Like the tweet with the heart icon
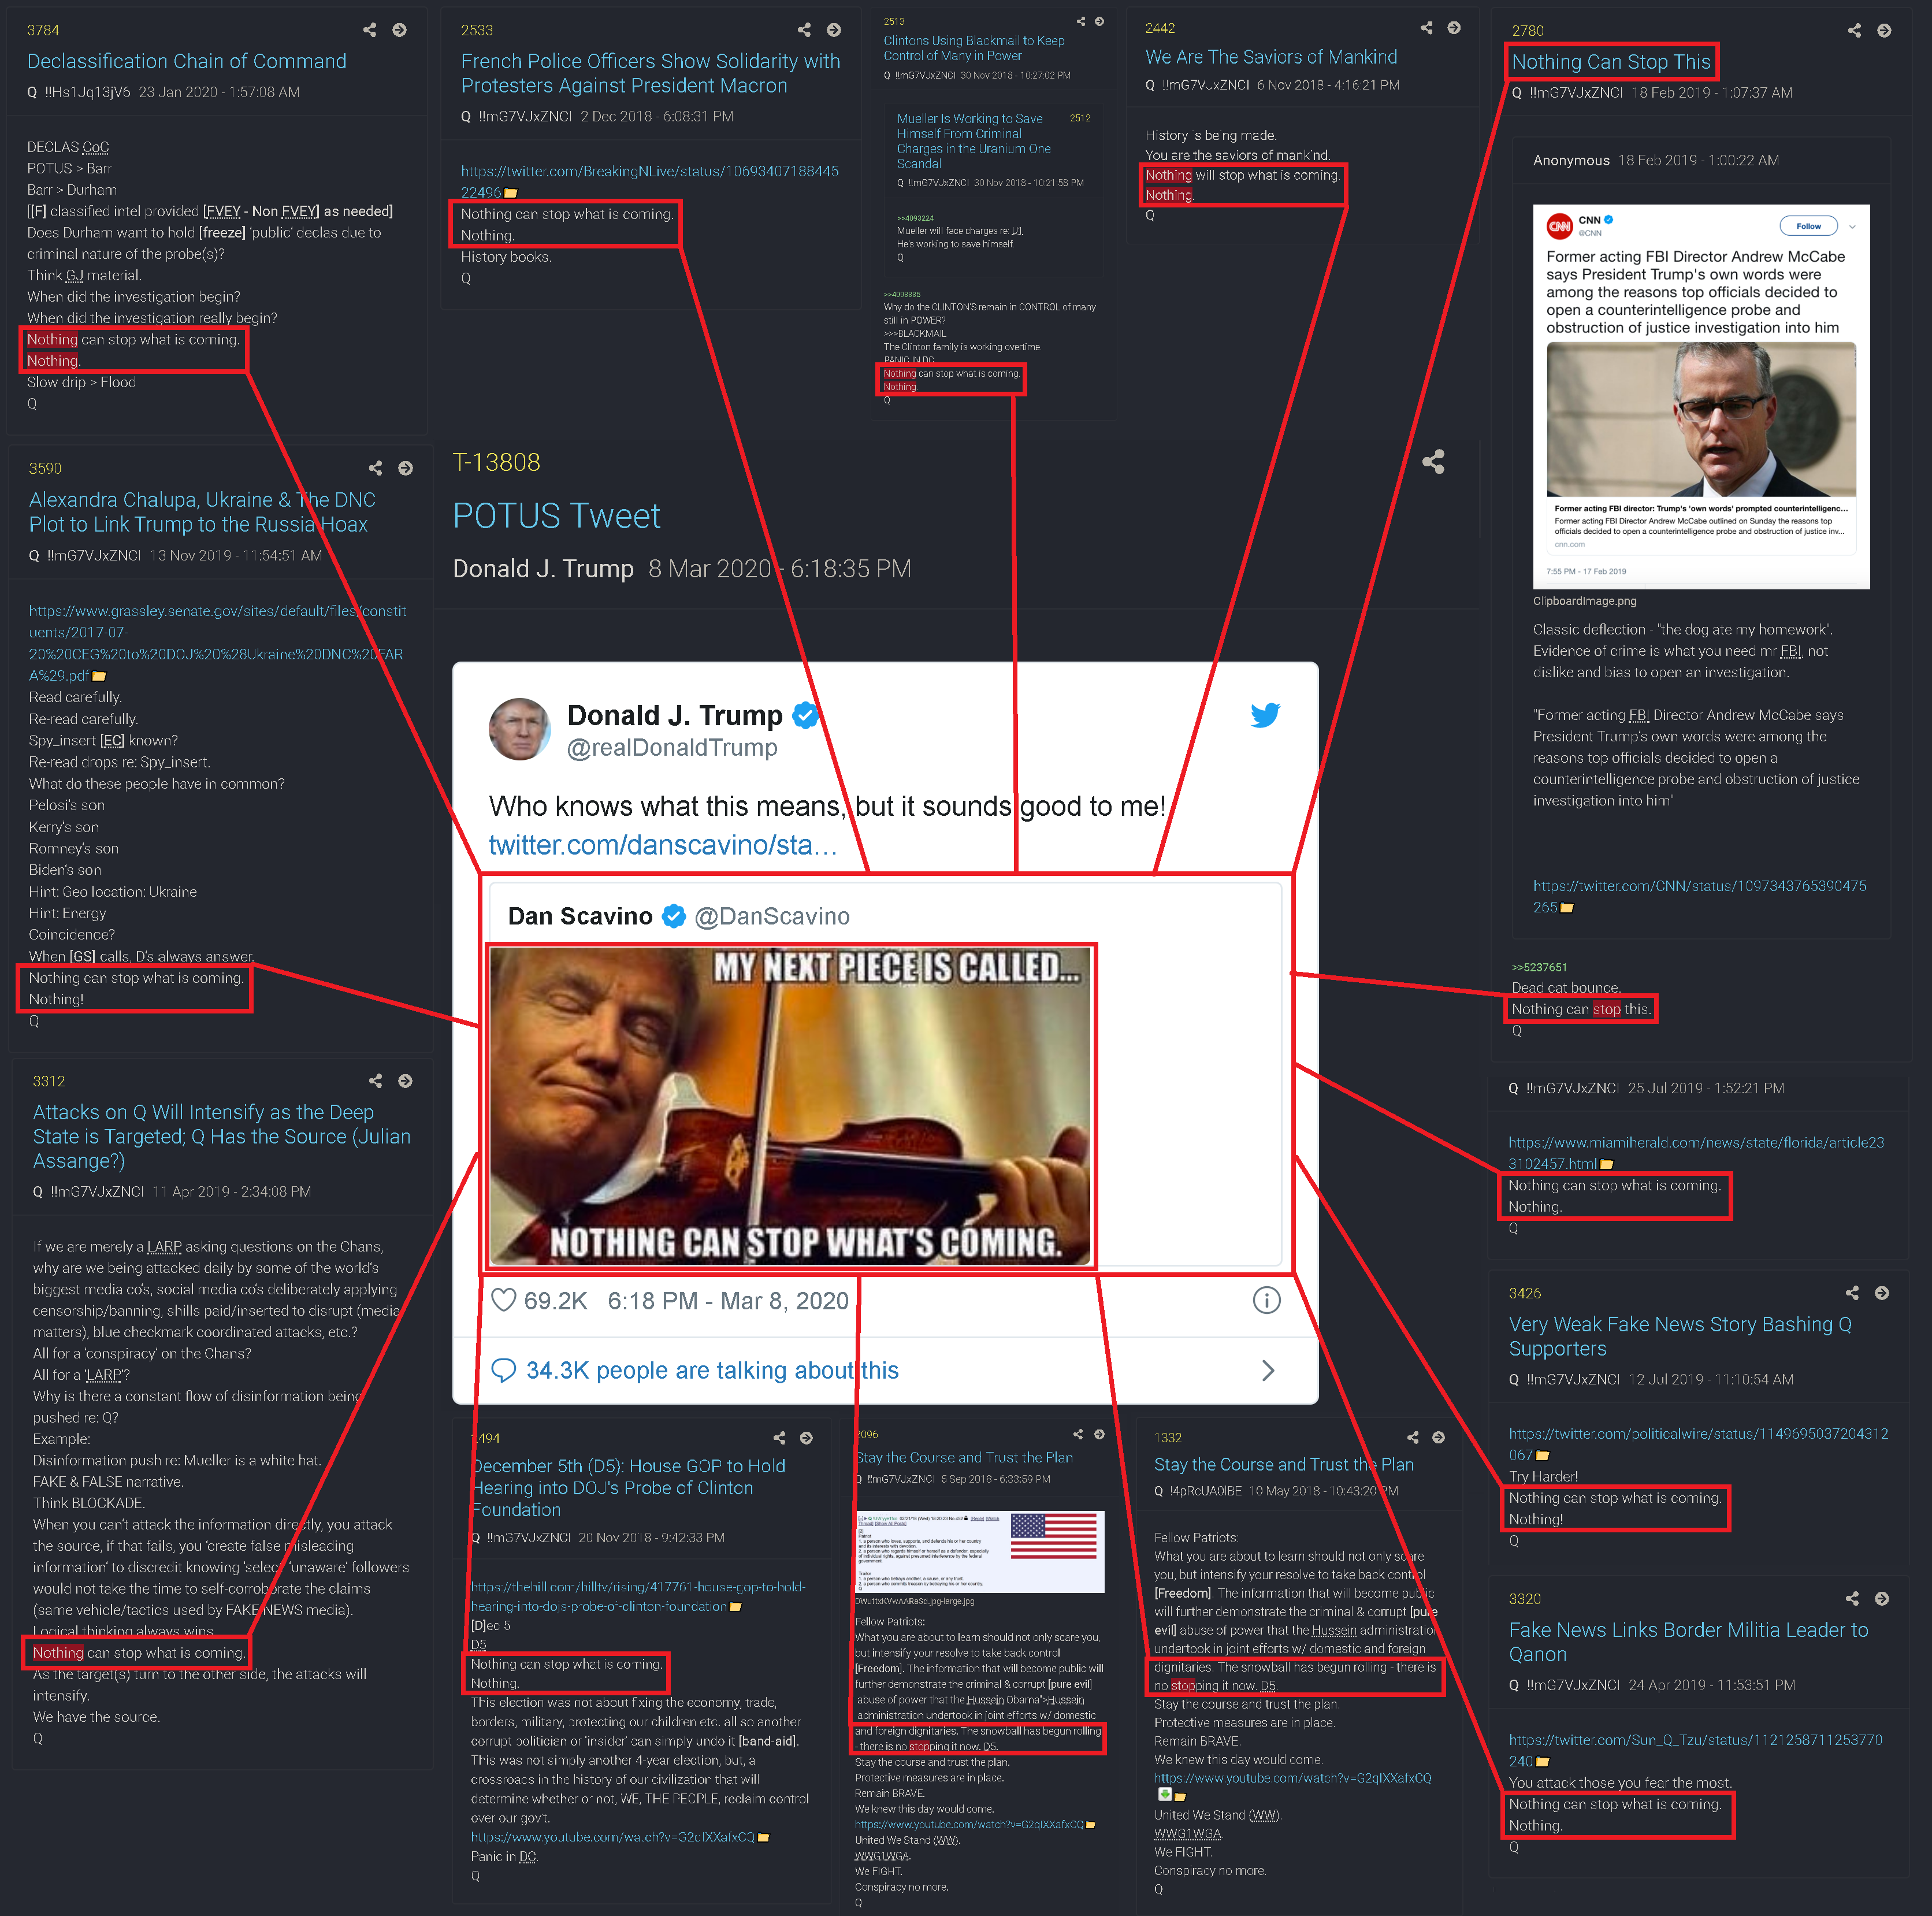1932x1916 pixels. pos(504,1300)
